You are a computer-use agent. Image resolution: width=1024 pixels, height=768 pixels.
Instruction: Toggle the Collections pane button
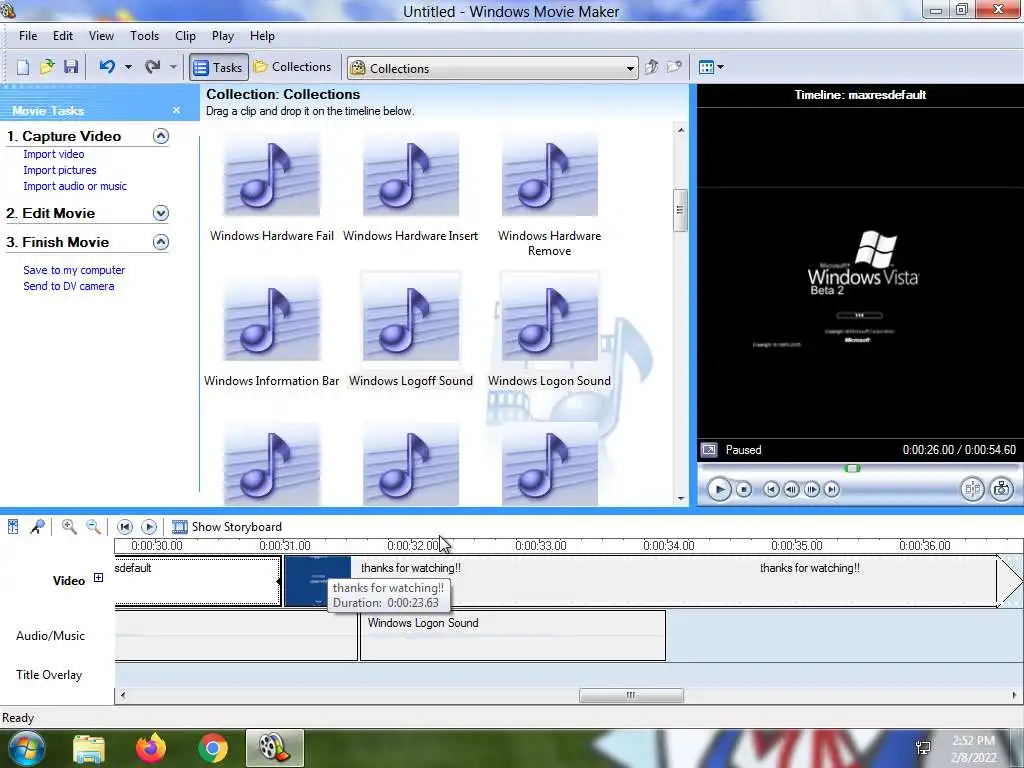293,67
